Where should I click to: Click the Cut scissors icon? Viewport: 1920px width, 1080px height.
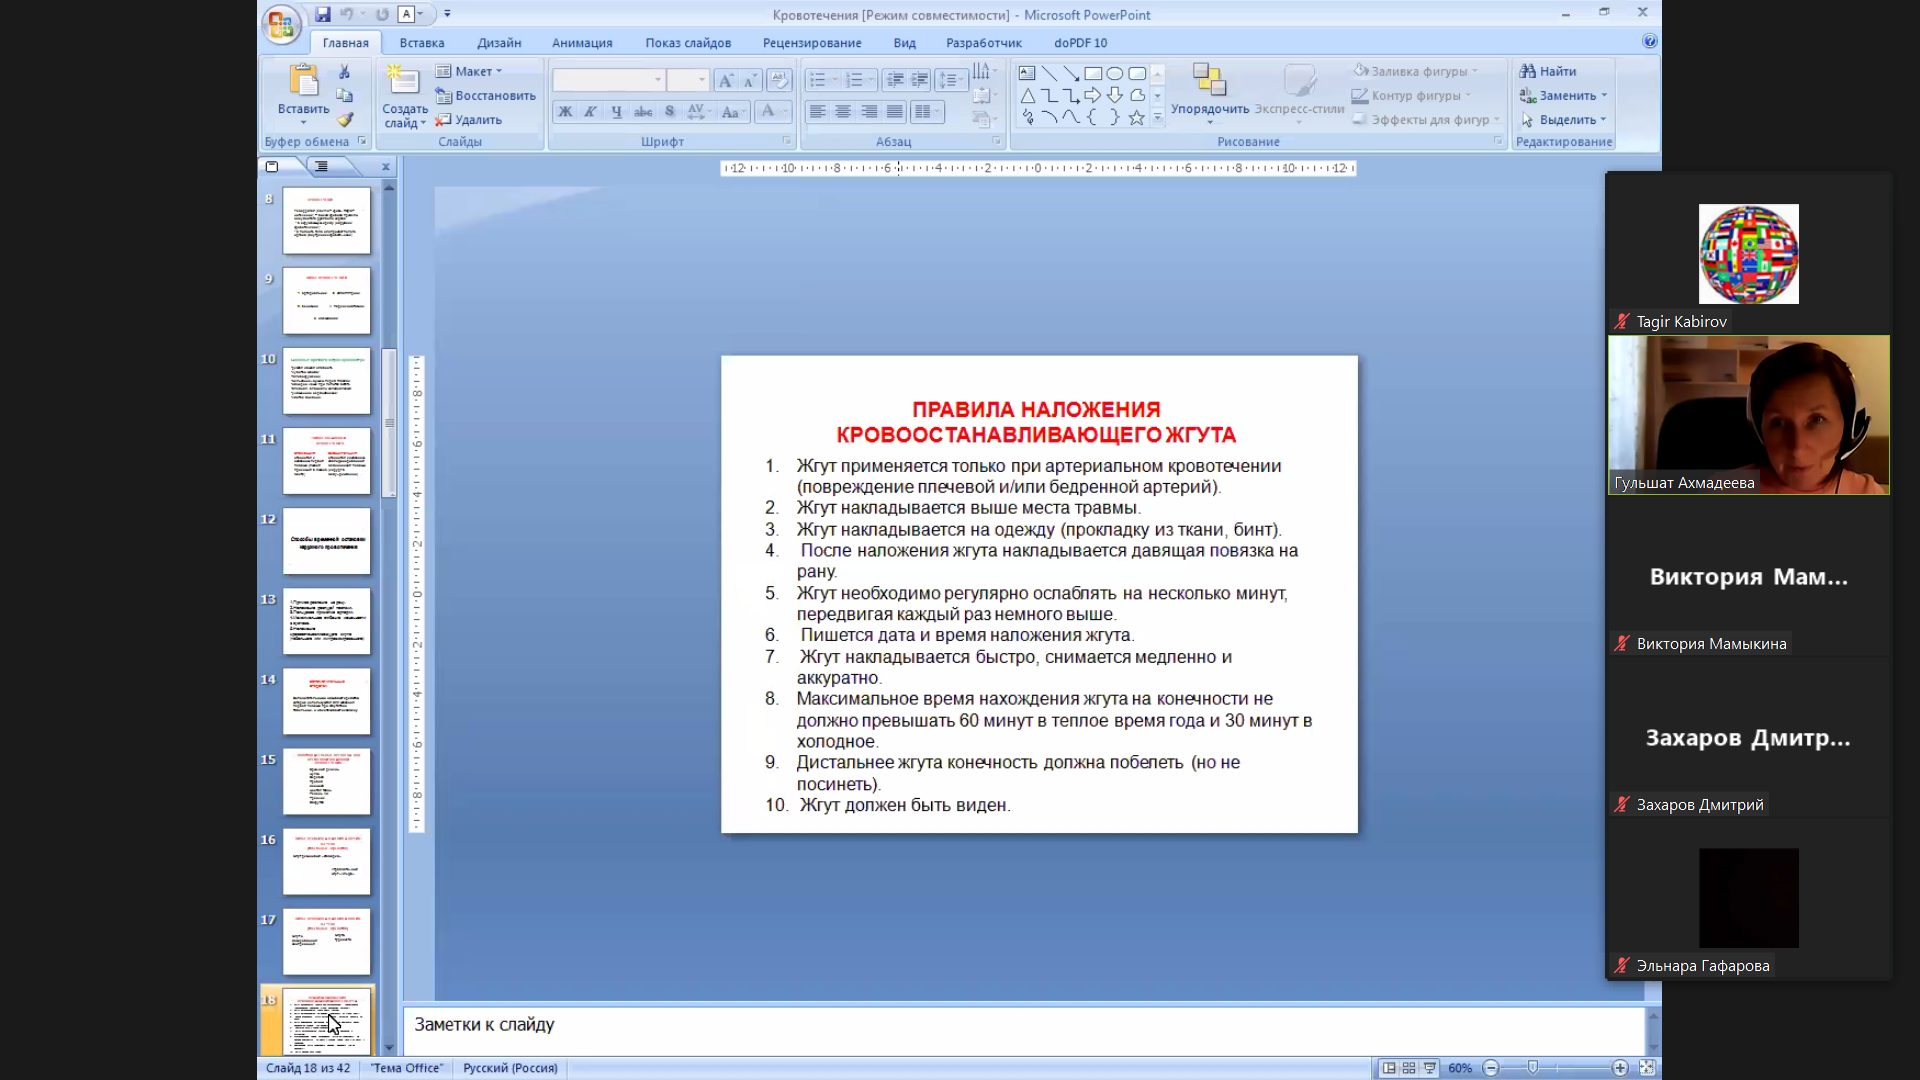click(x=344, y=72)
